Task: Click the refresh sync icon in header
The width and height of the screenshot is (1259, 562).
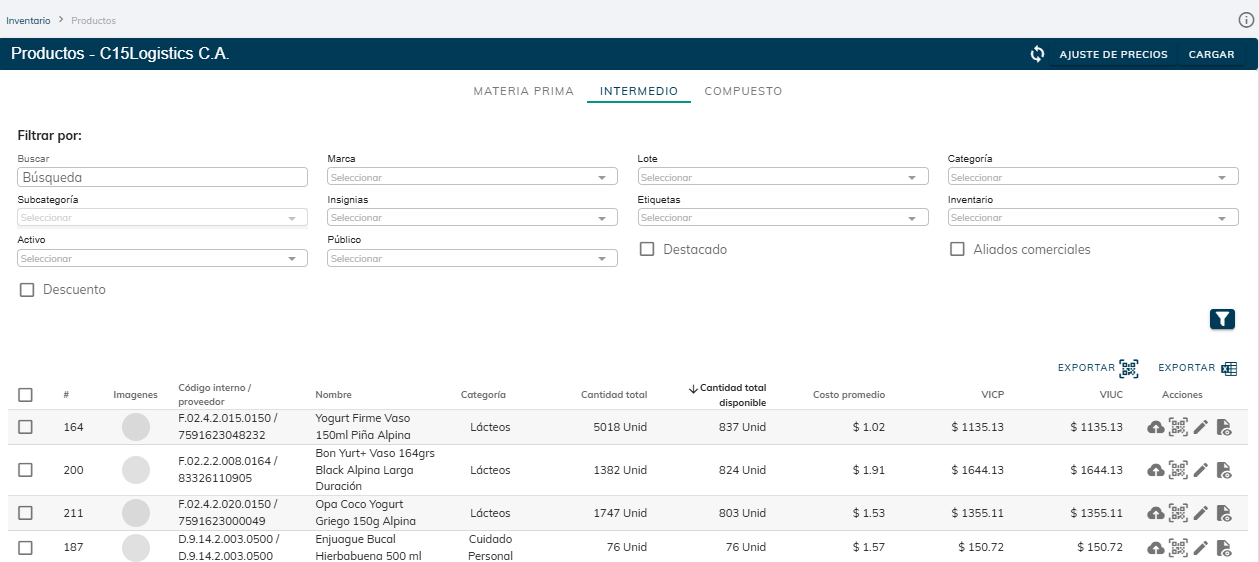Action: point(1037,54)
